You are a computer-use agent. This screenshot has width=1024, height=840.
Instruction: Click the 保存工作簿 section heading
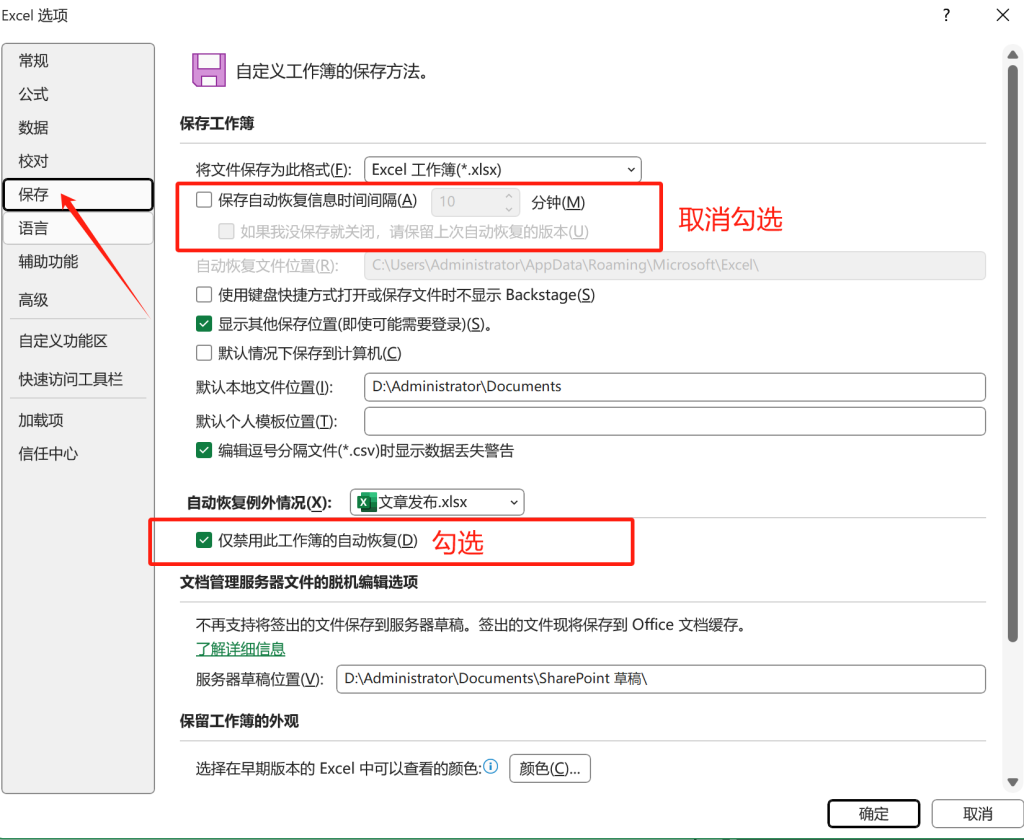217,123
